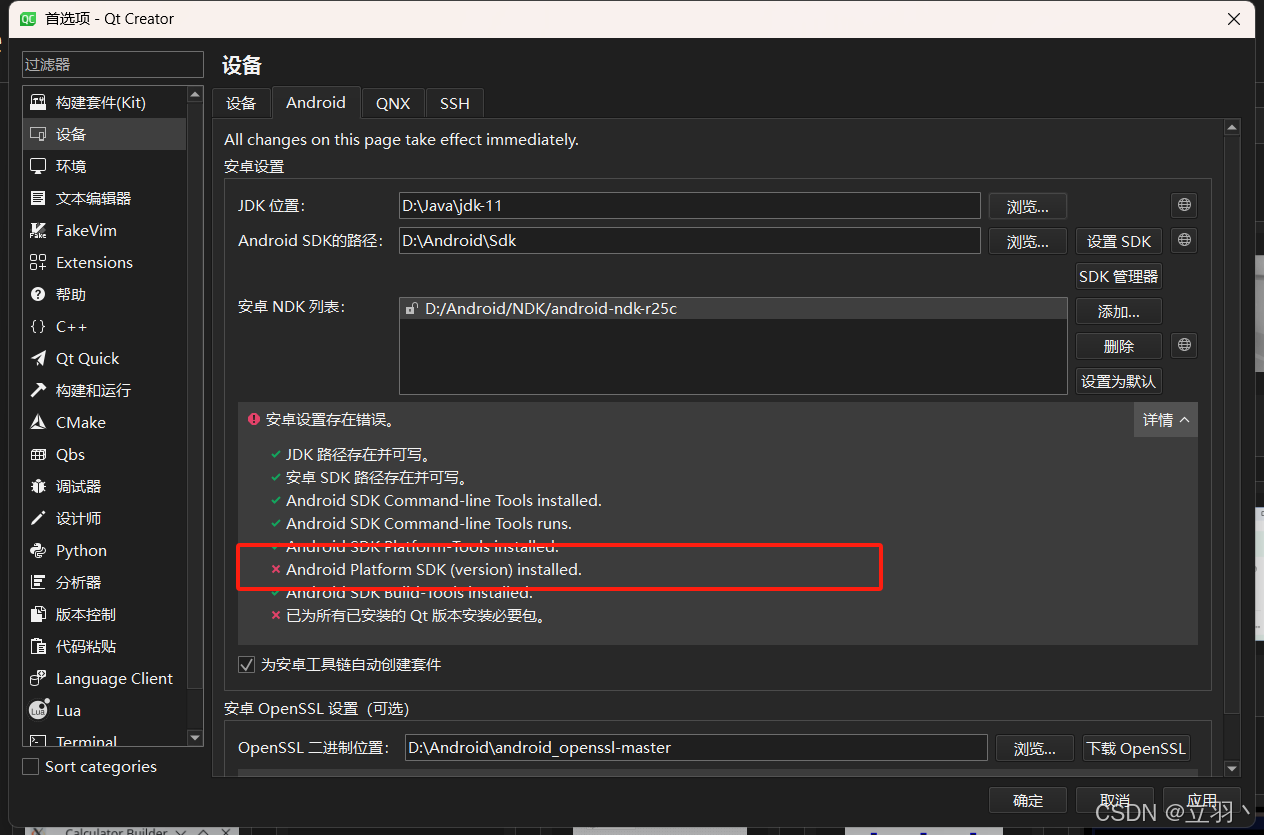Click 下载 OpenSSL
This screenshot has height=835, width=1264.
pos(1136,748)
